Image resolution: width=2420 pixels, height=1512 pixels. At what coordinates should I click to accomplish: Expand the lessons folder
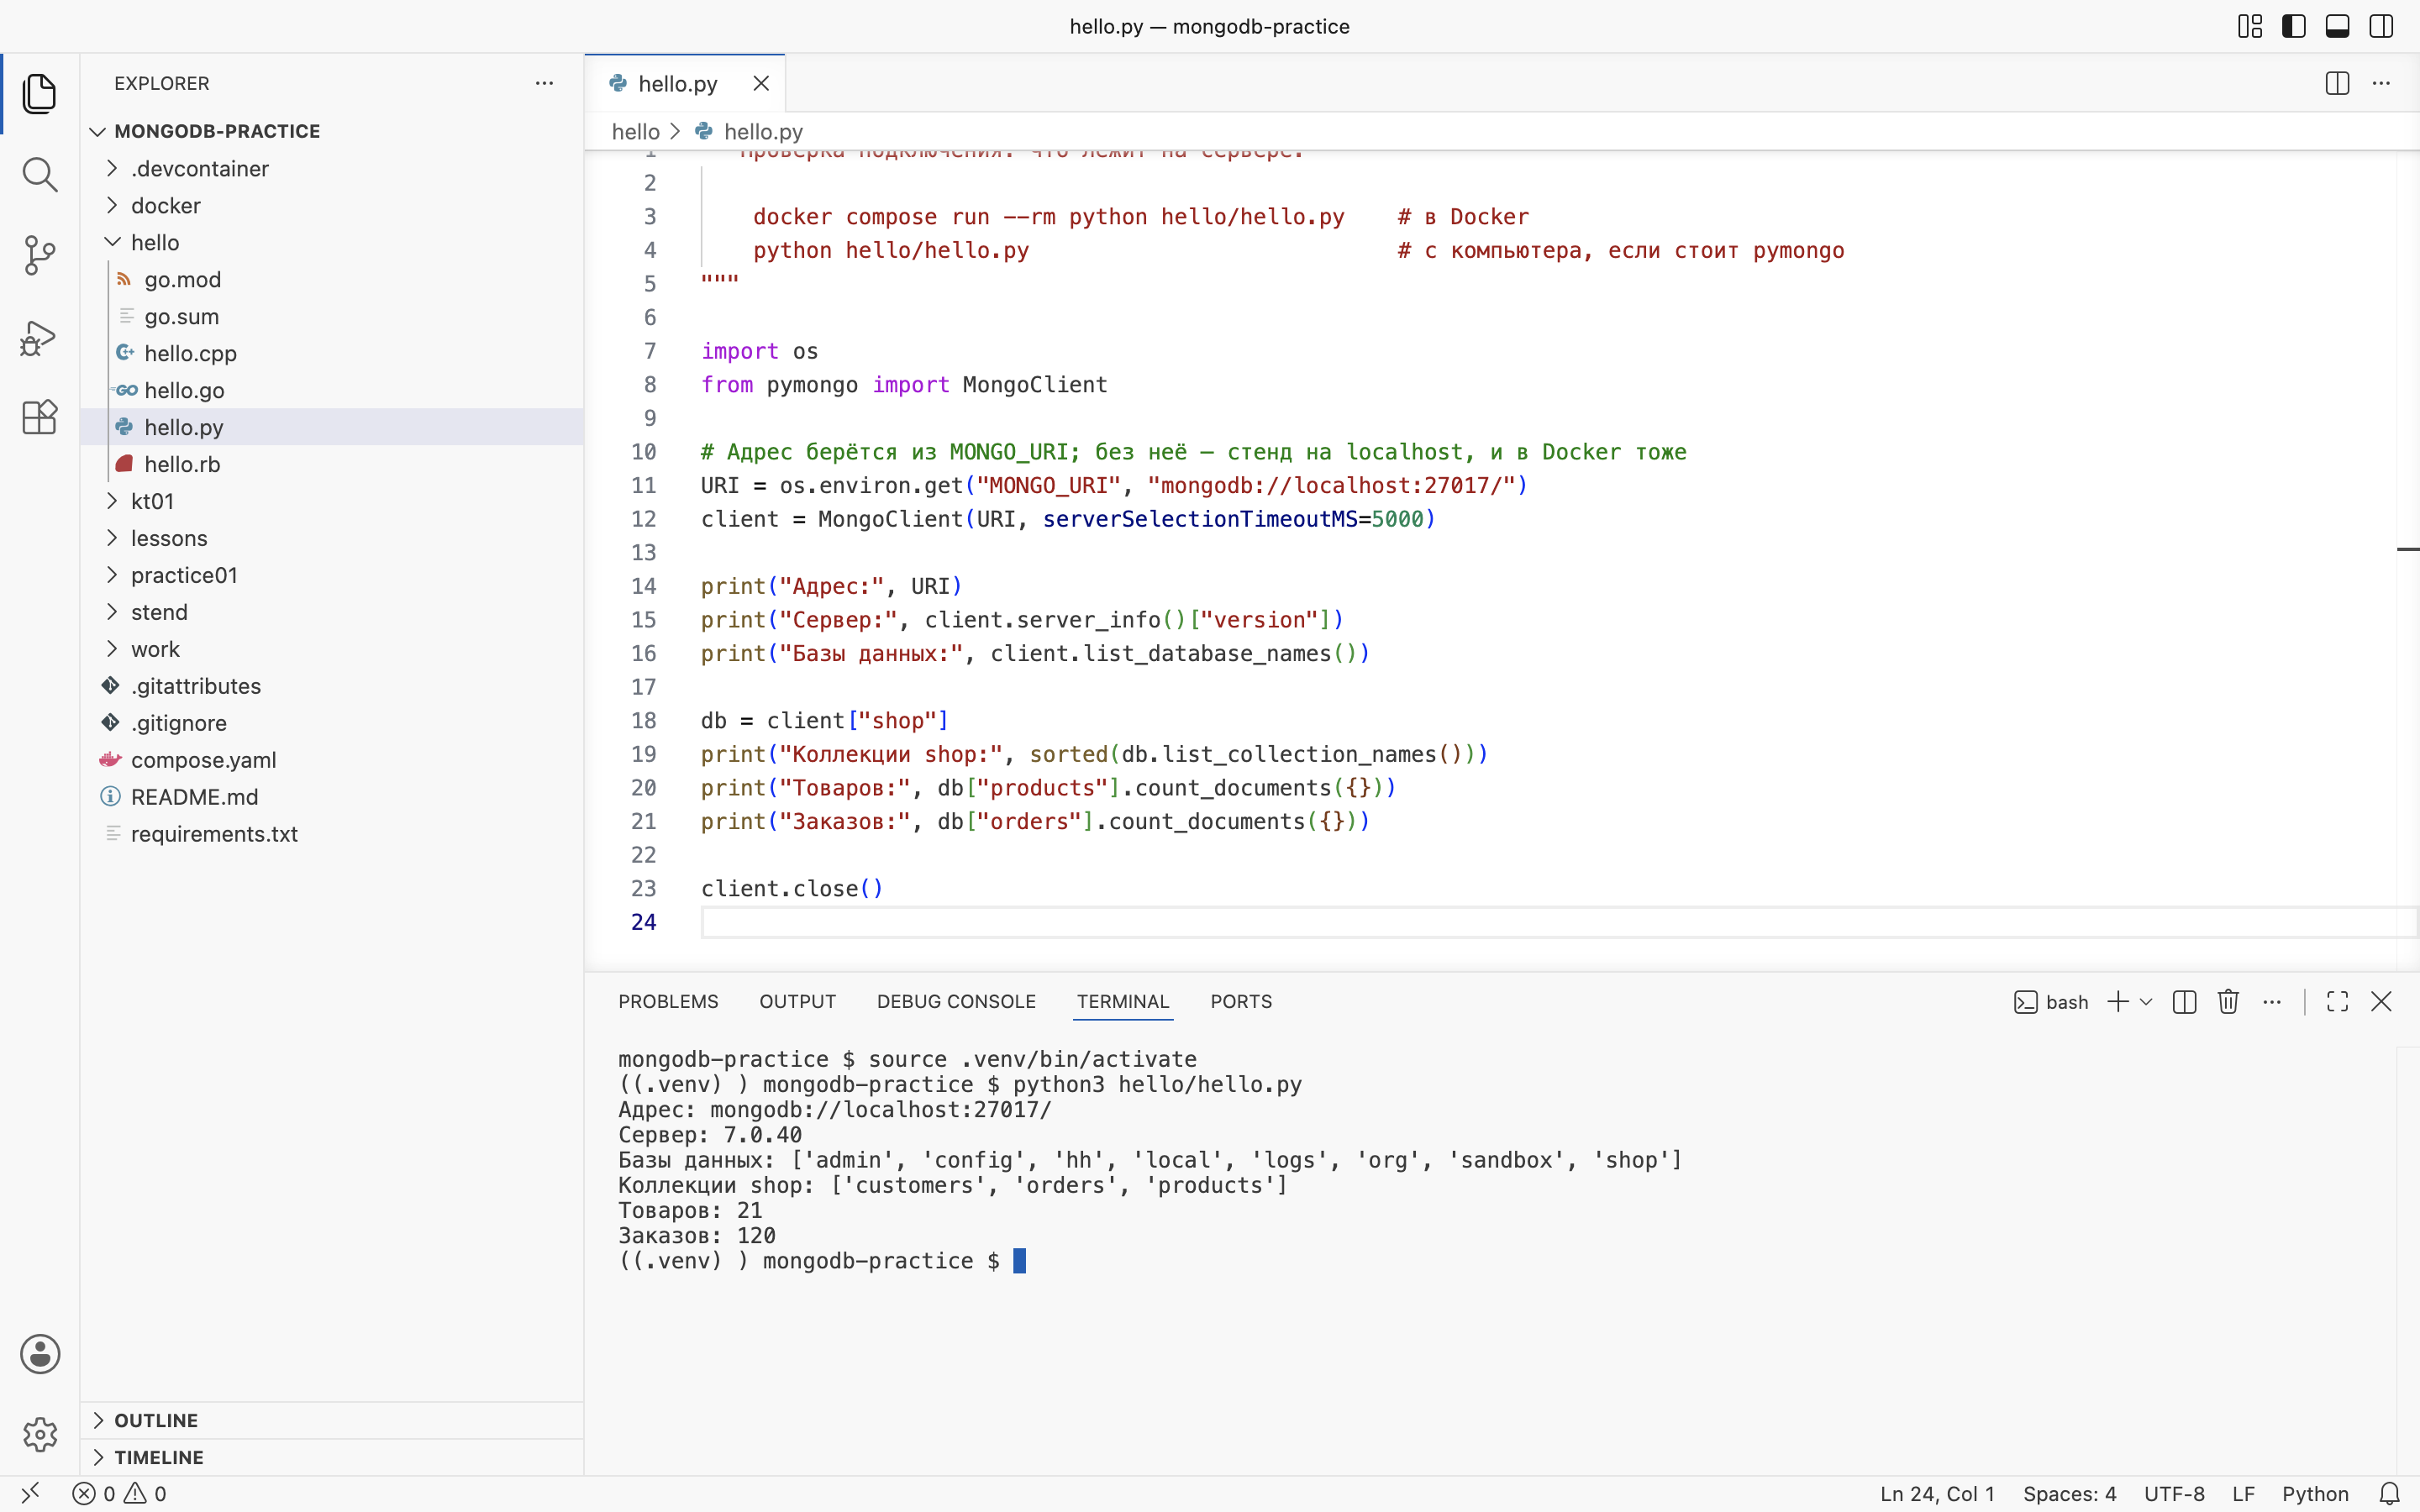331,538
